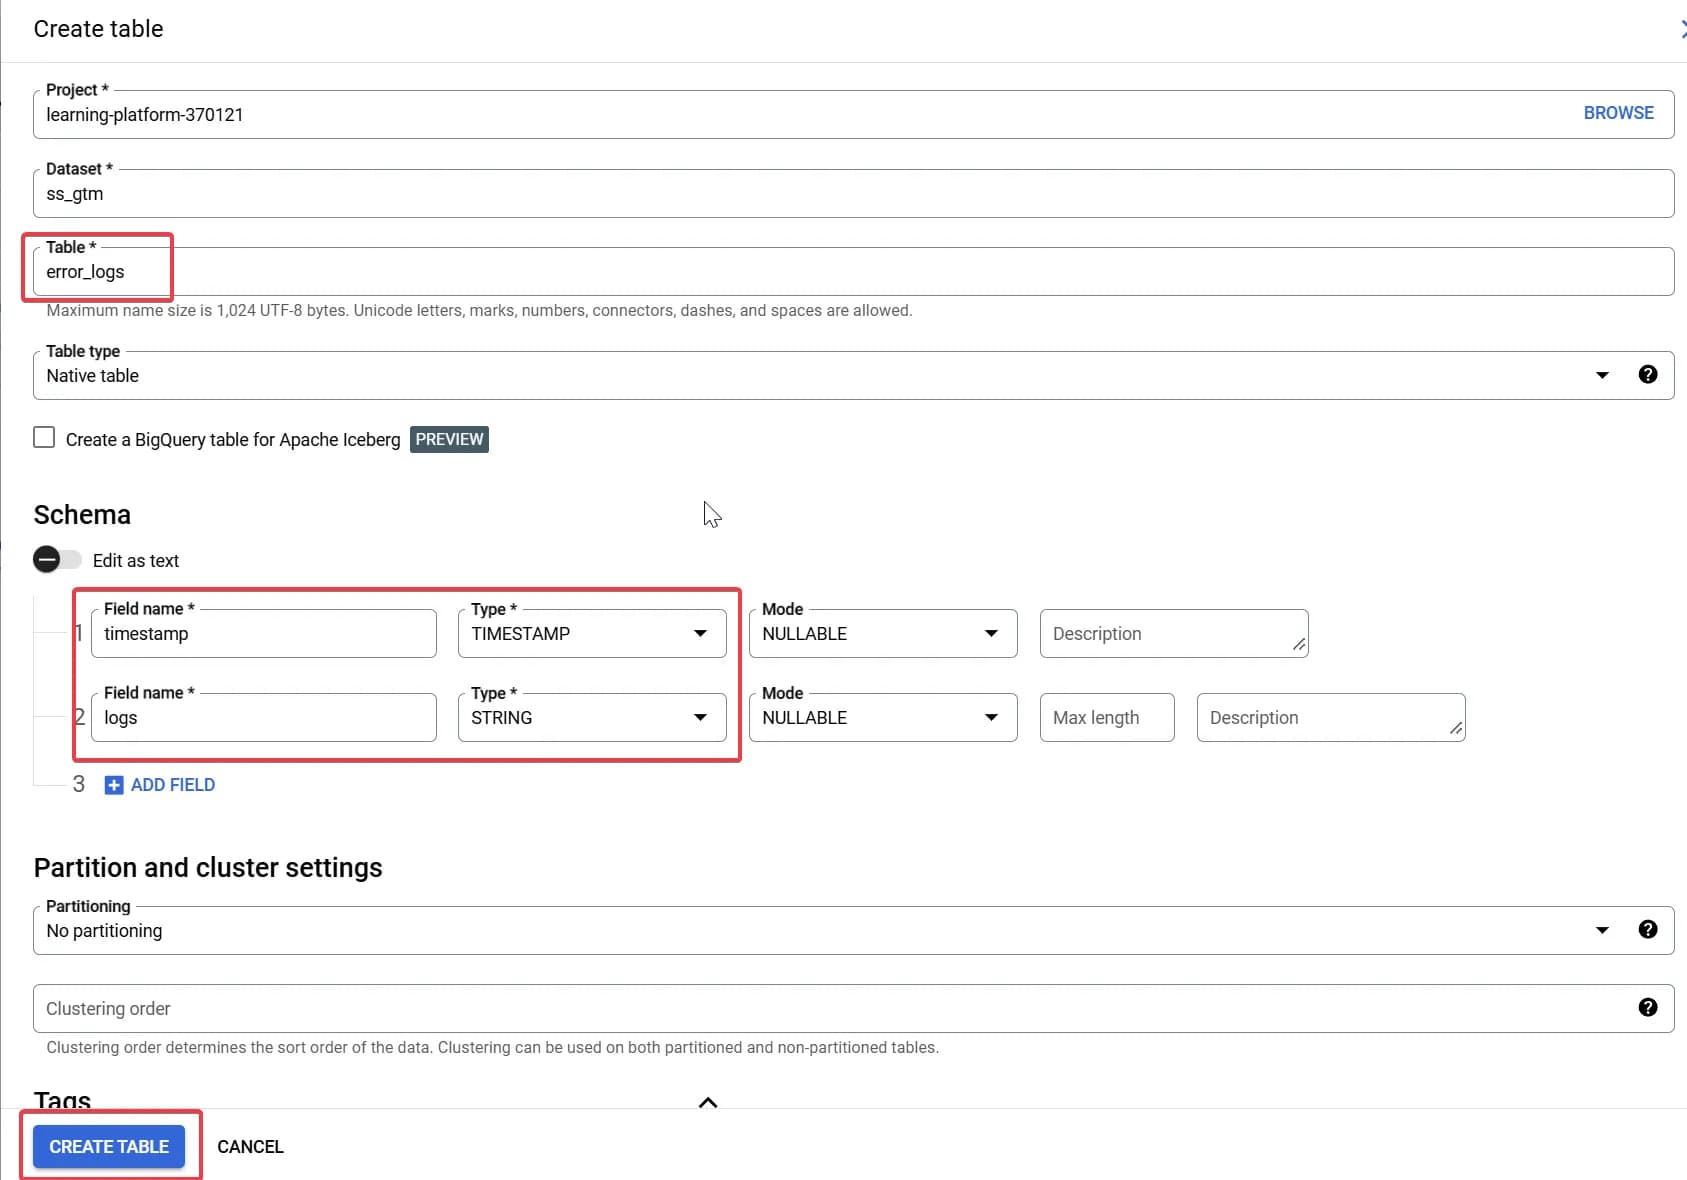Click the CANCEL button
Viewport: 1687px width, 1180px height.
250,1146
